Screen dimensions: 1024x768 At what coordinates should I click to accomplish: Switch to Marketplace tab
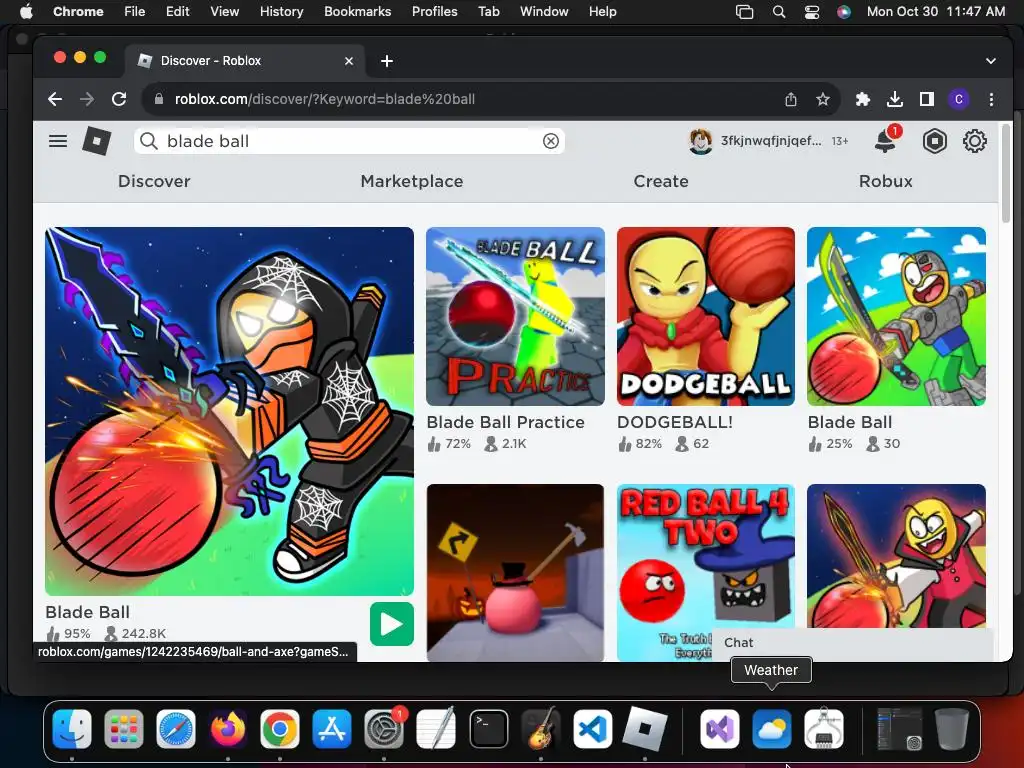tap(412, 182)
